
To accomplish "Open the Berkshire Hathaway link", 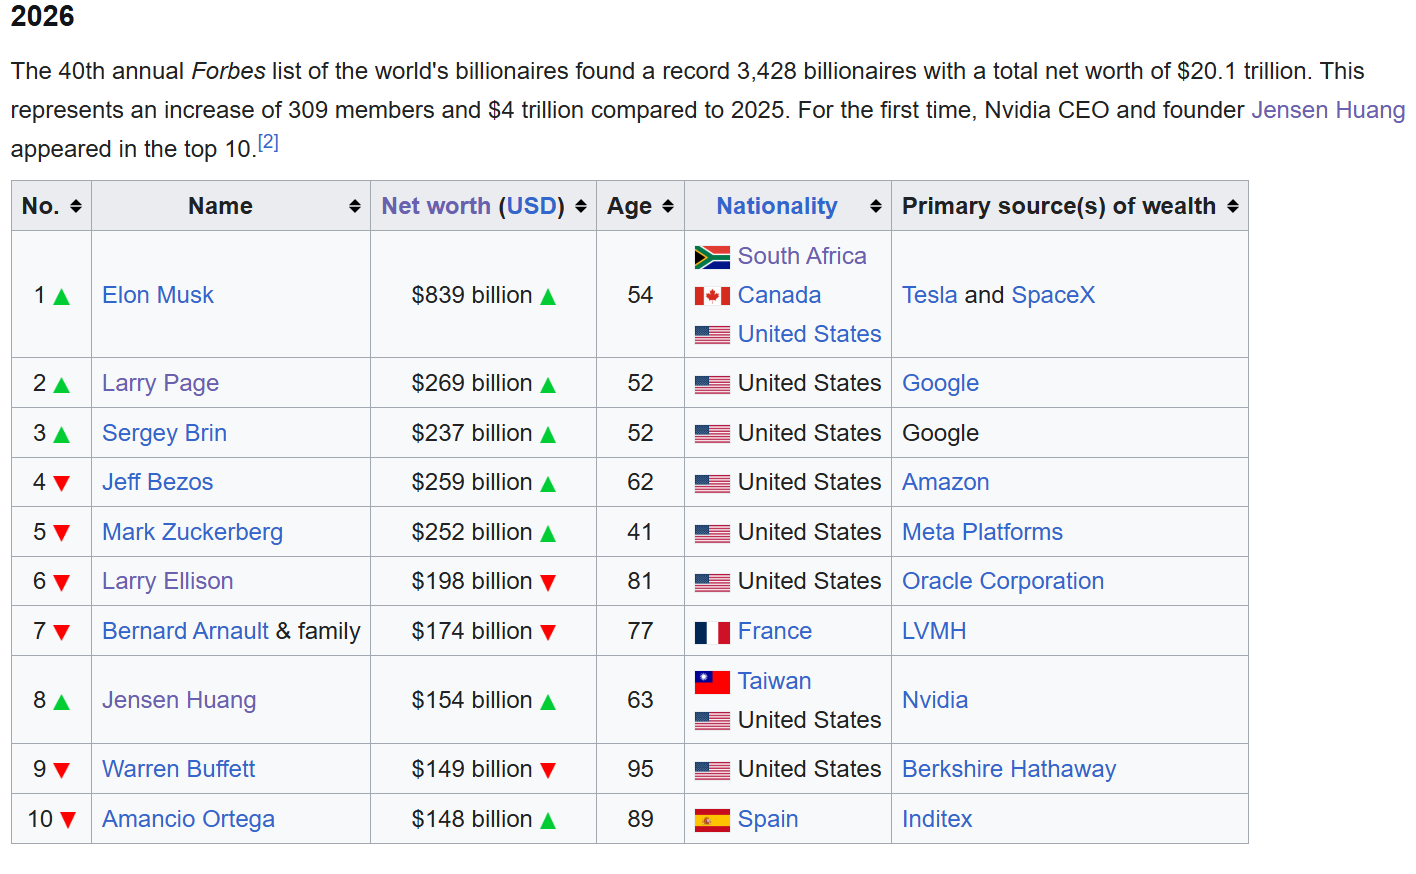I will tap(1009, 769).
